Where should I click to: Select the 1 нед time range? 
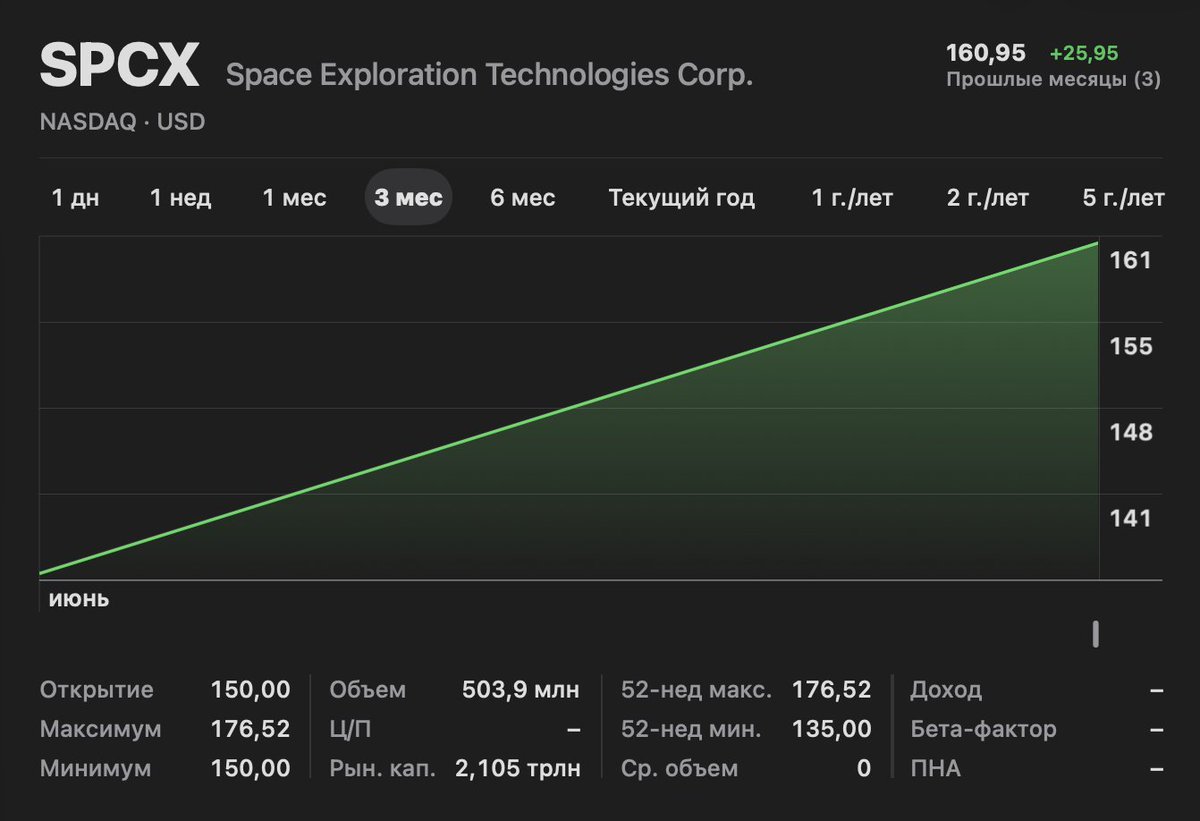pos(180,198)
